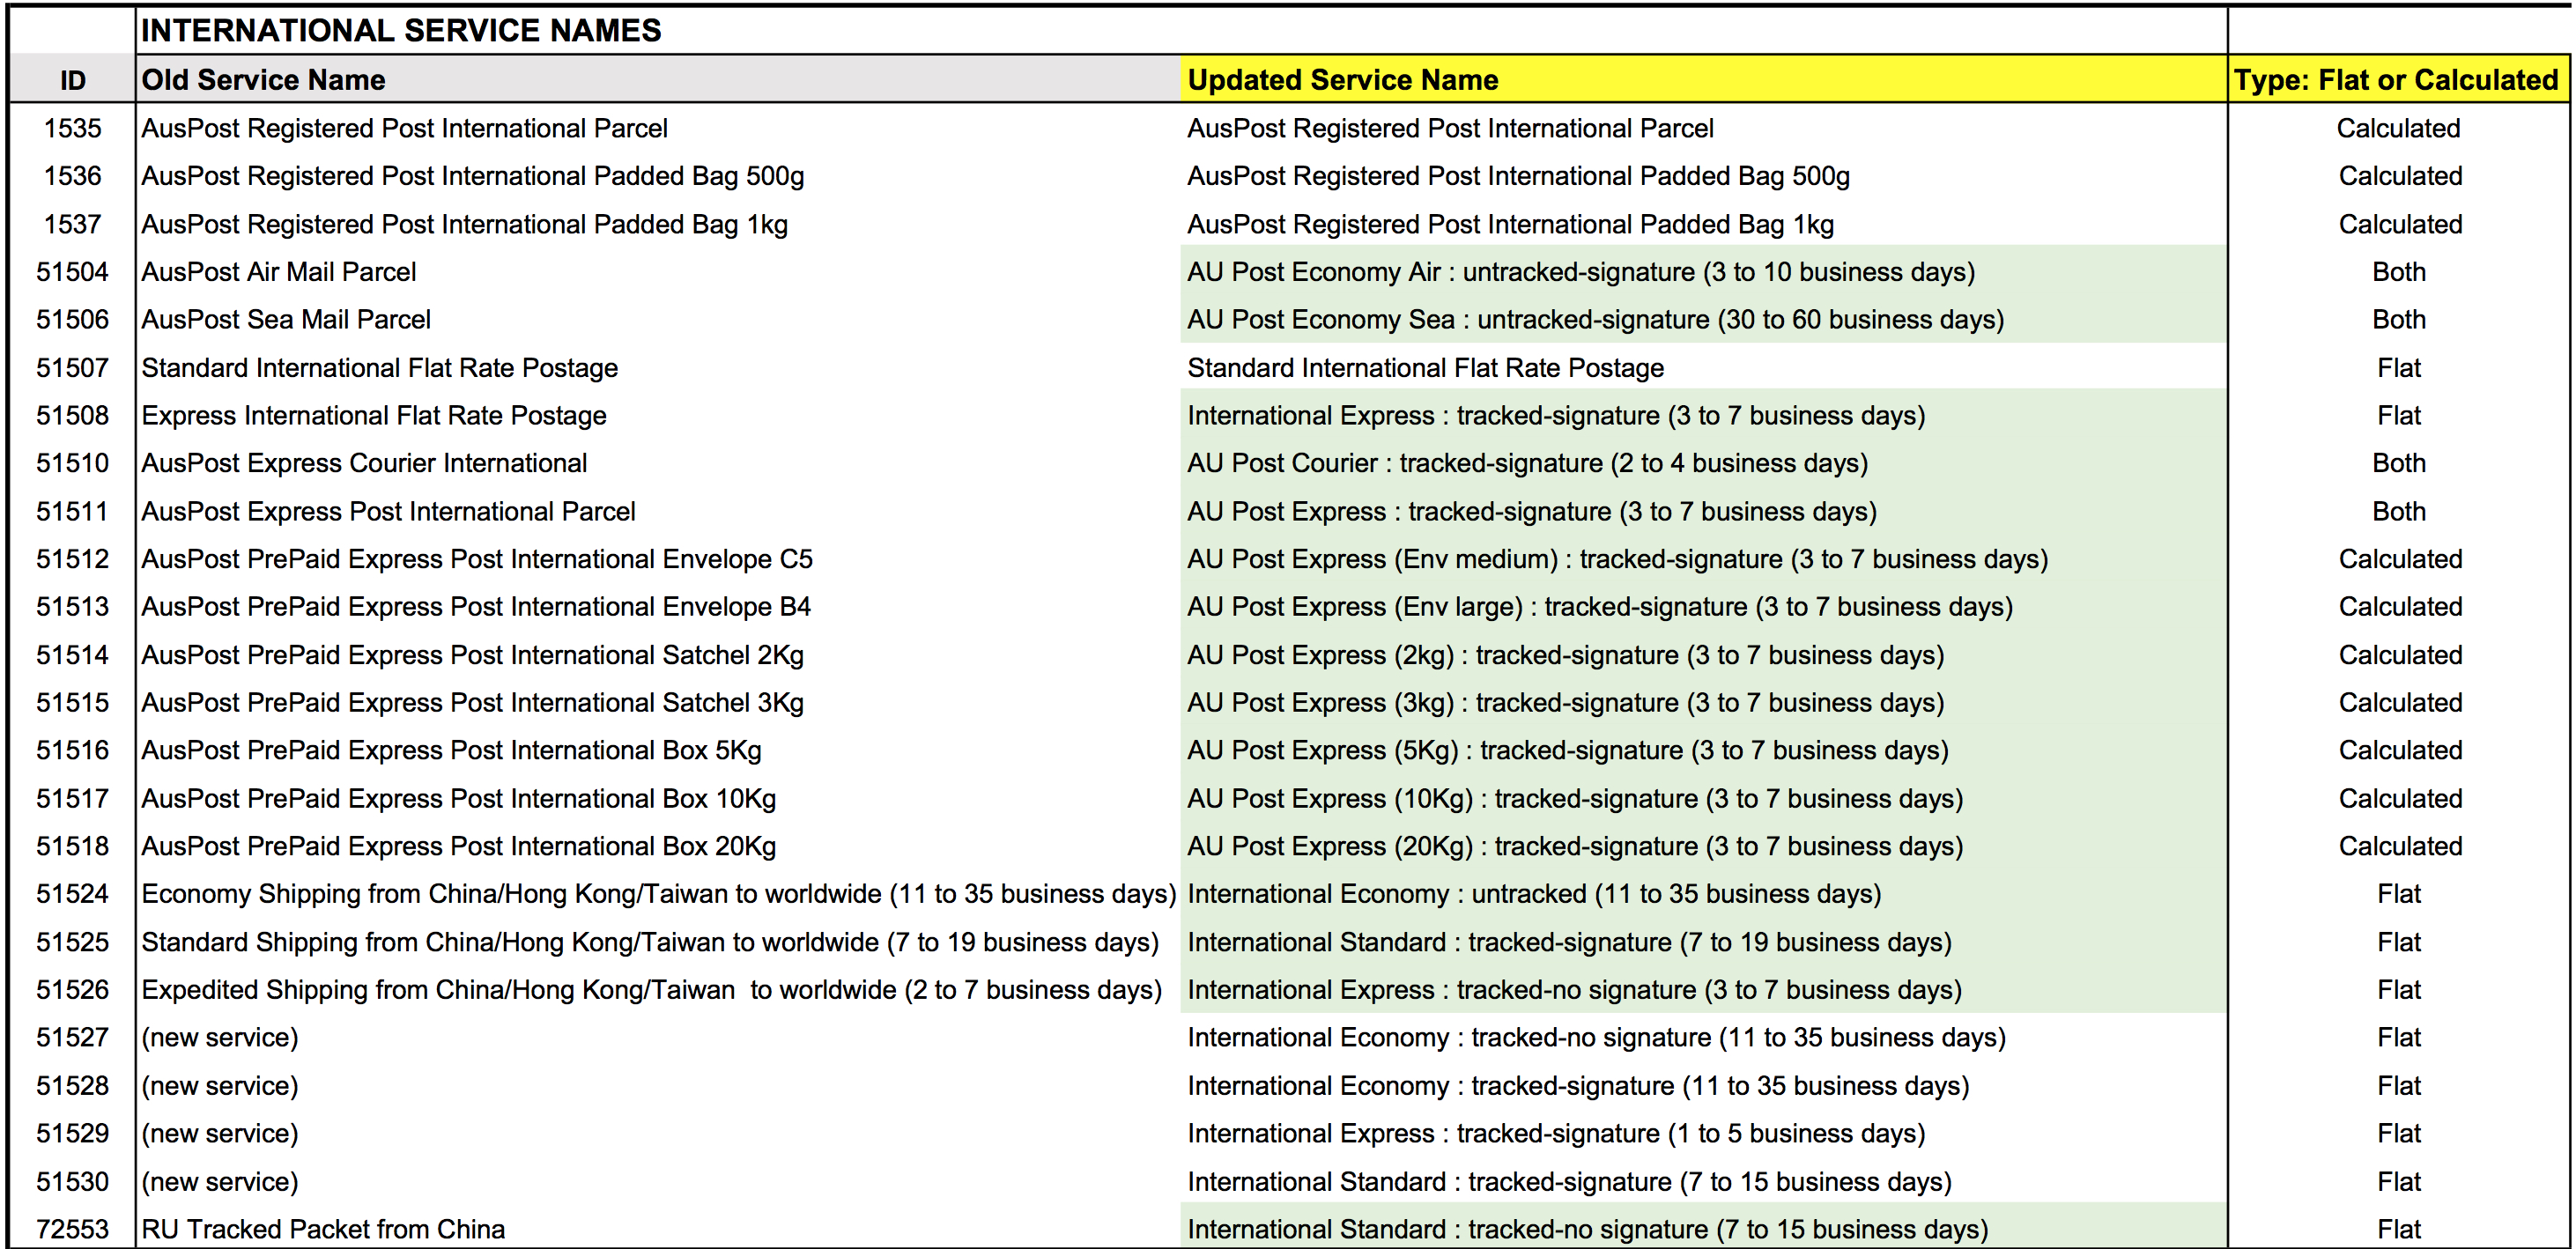Click old name 'AusPost Air Mail Parcel'
The image size is (2576, 1249).
278,272
